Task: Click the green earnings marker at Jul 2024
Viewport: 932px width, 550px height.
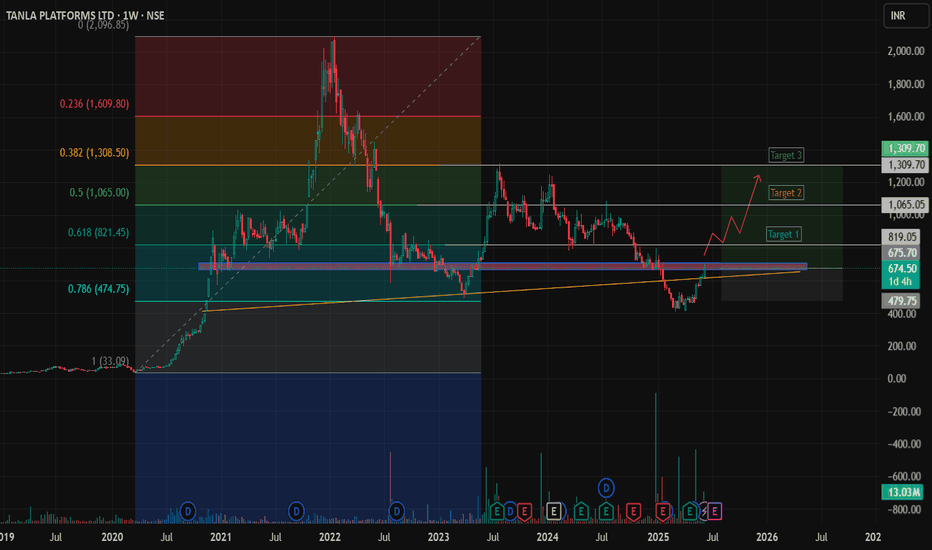Action: [606, 511]
